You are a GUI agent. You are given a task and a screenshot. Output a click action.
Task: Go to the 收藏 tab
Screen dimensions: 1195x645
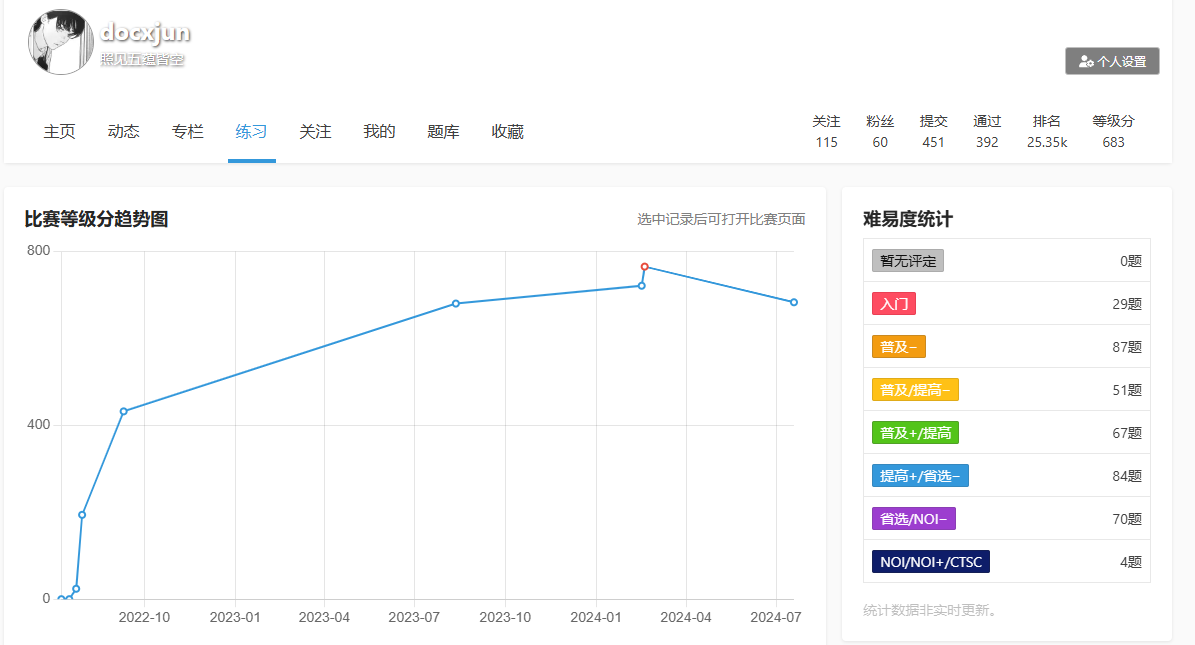point(508,132)
